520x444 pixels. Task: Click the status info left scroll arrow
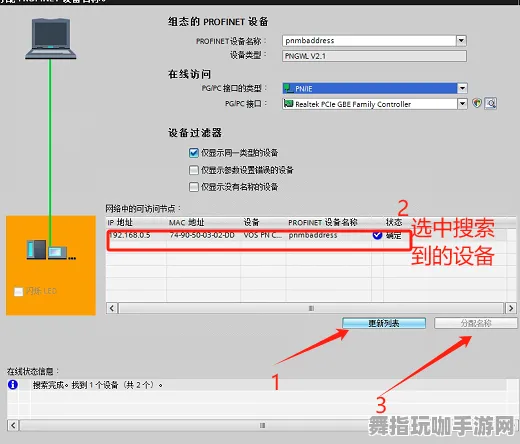click(x=13, y=425)
